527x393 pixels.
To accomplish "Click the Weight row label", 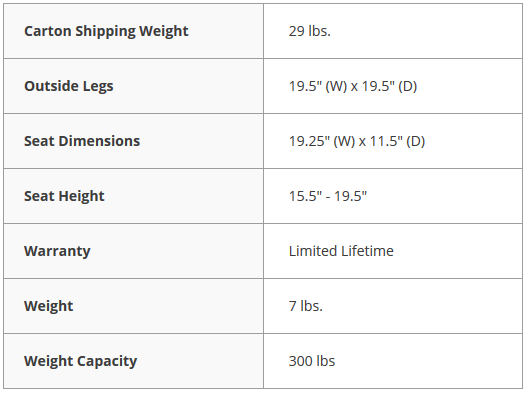I will (48, 306).
